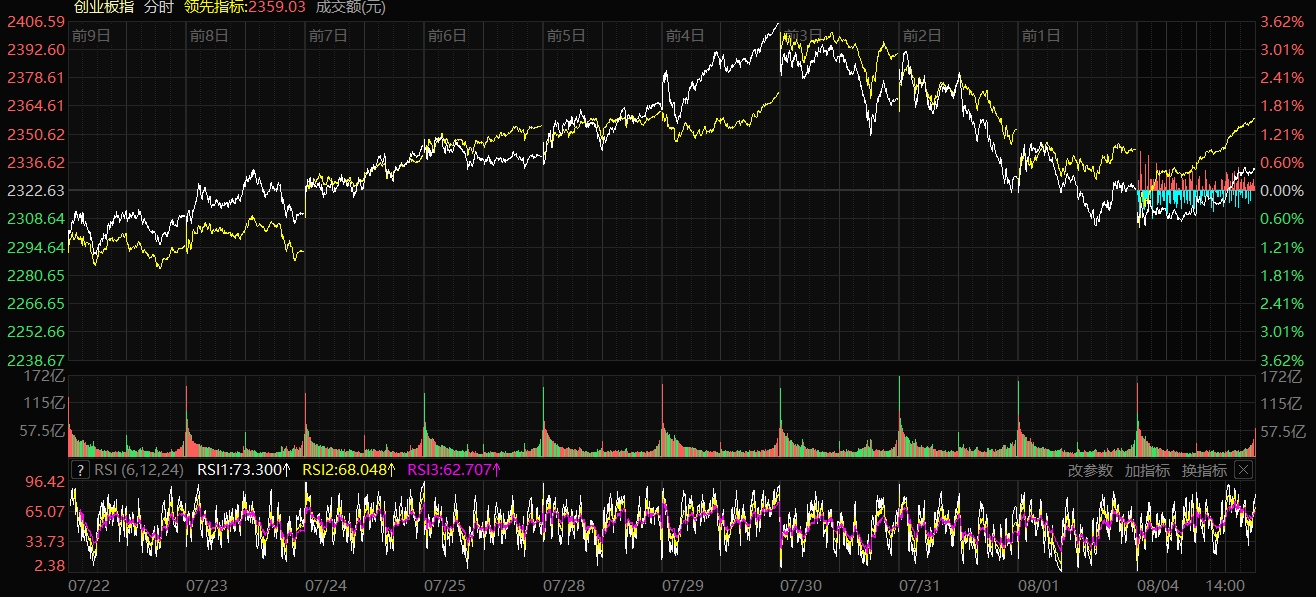This screenshot has width=1316, height=597.
Task: Close the RSI indicator panel
Action: [x=1243, y=470]
